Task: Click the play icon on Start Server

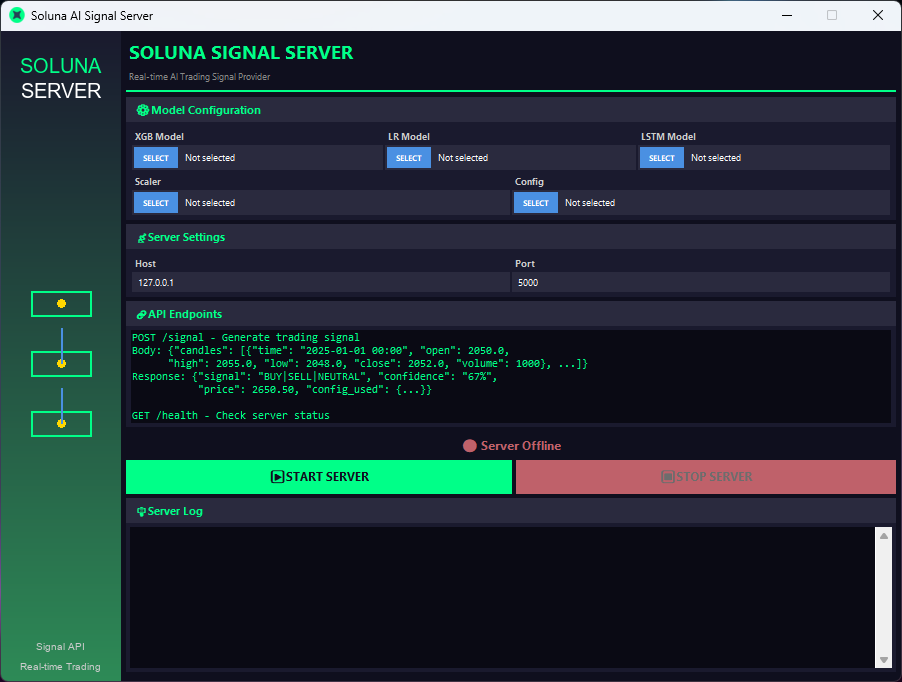Action: (277, 477)
